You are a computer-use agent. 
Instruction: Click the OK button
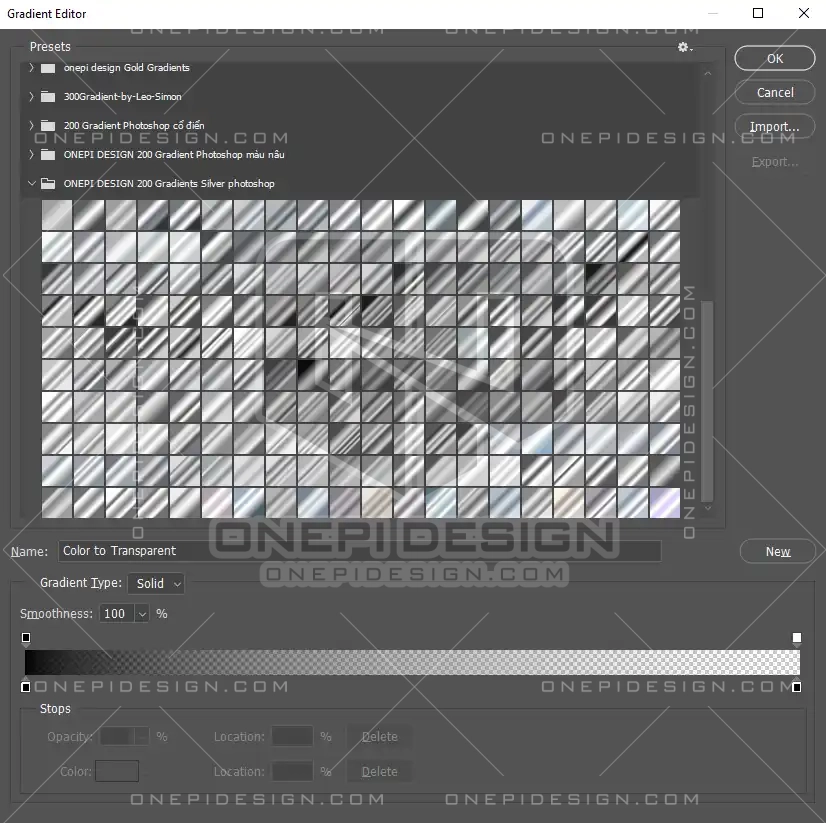point(774,59)
